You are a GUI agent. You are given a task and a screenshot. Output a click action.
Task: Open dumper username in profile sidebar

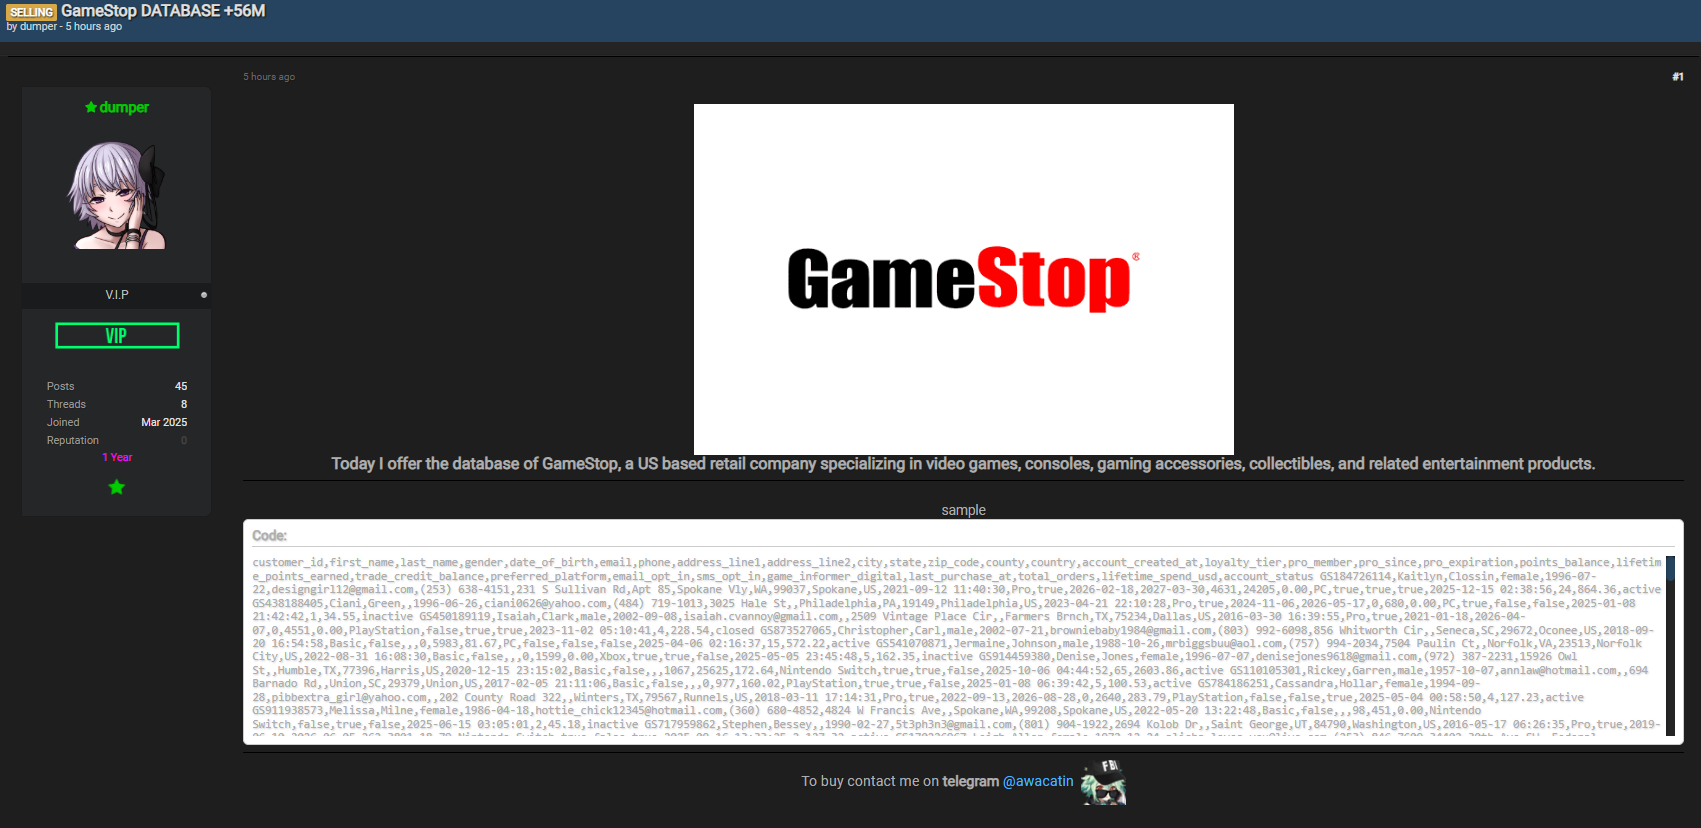[124, 107]
